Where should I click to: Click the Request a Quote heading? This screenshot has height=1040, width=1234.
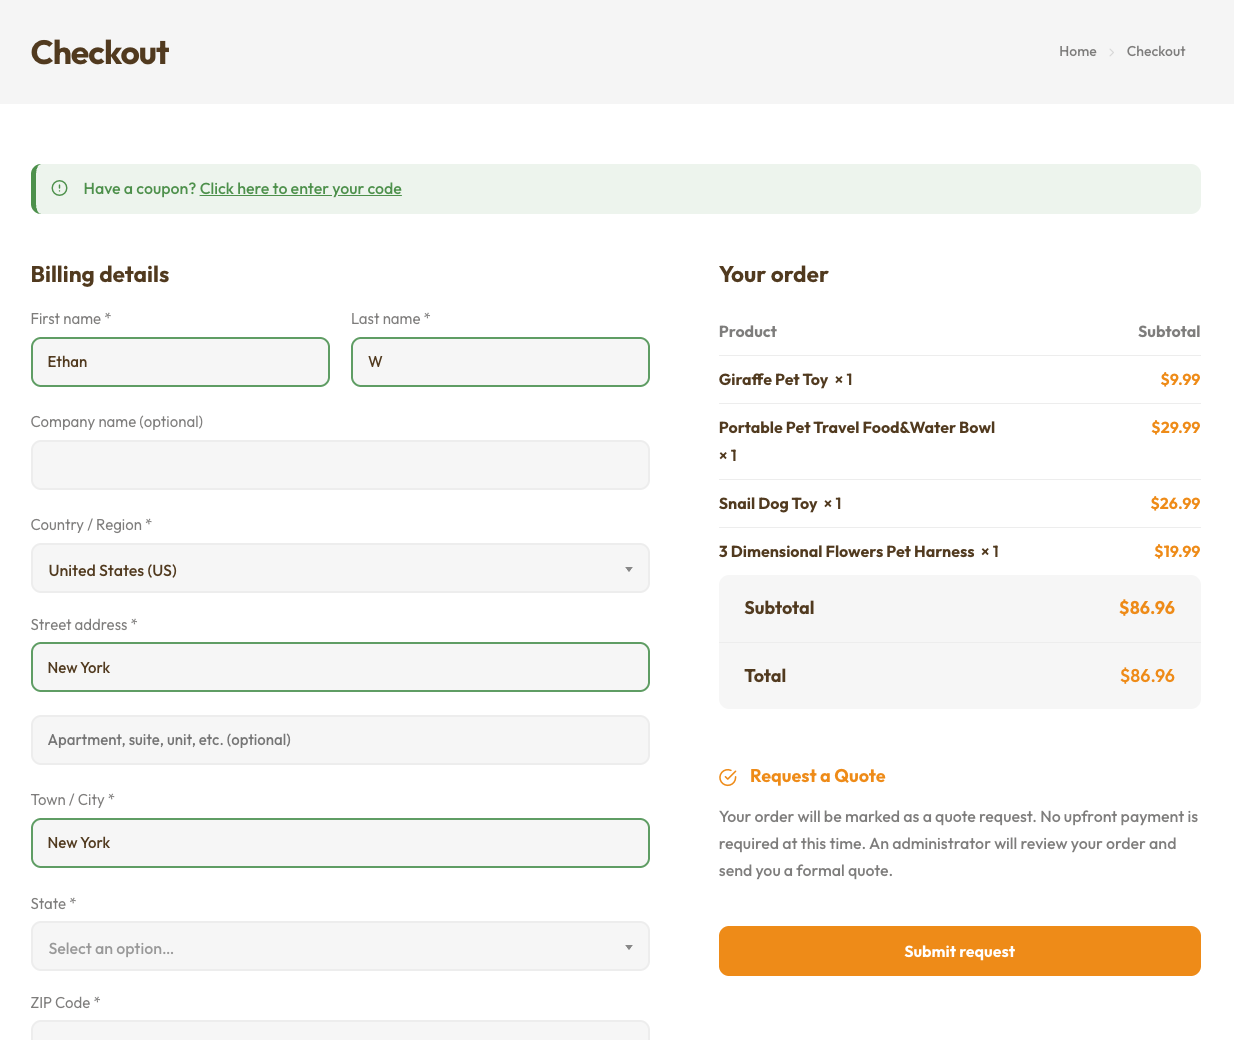pos(817,776)
